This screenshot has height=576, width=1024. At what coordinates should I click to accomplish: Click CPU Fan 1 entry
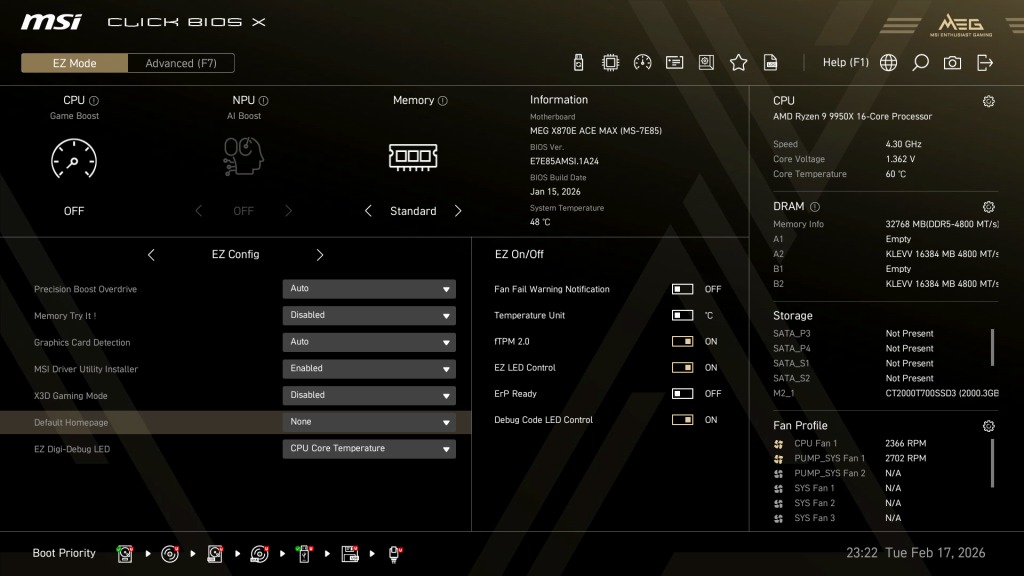click(x=850, y=443)
